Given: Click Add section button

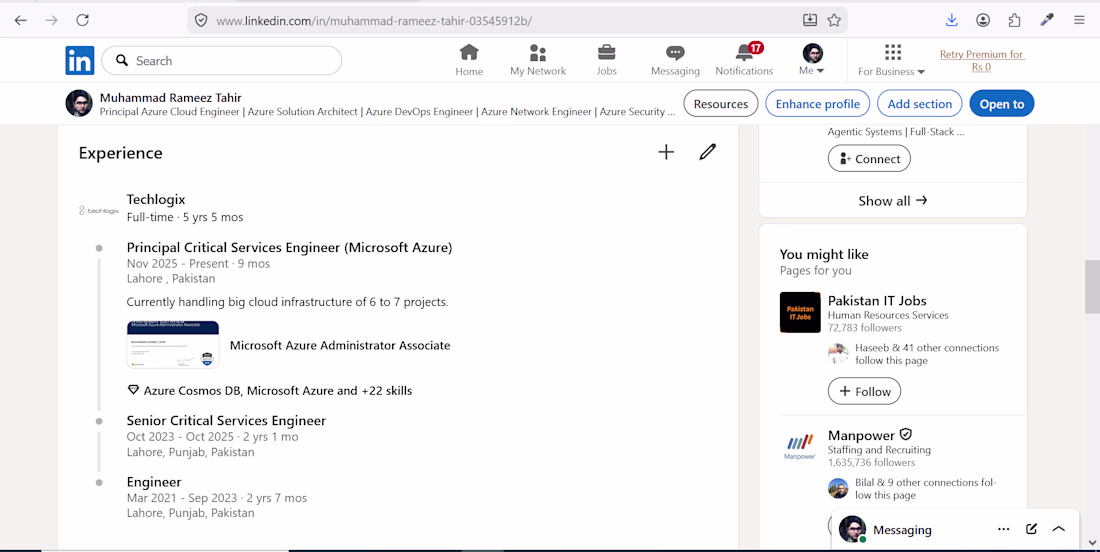Looking at the screenshot, I should tap(920, 104).
